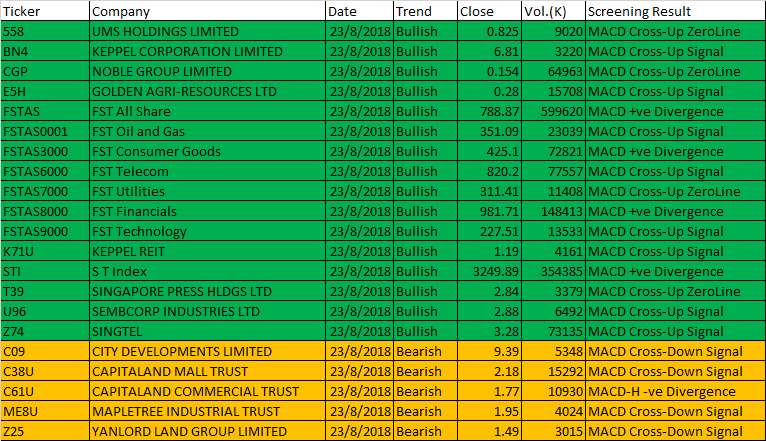Select ticker cell FSTAS0001

45,131
